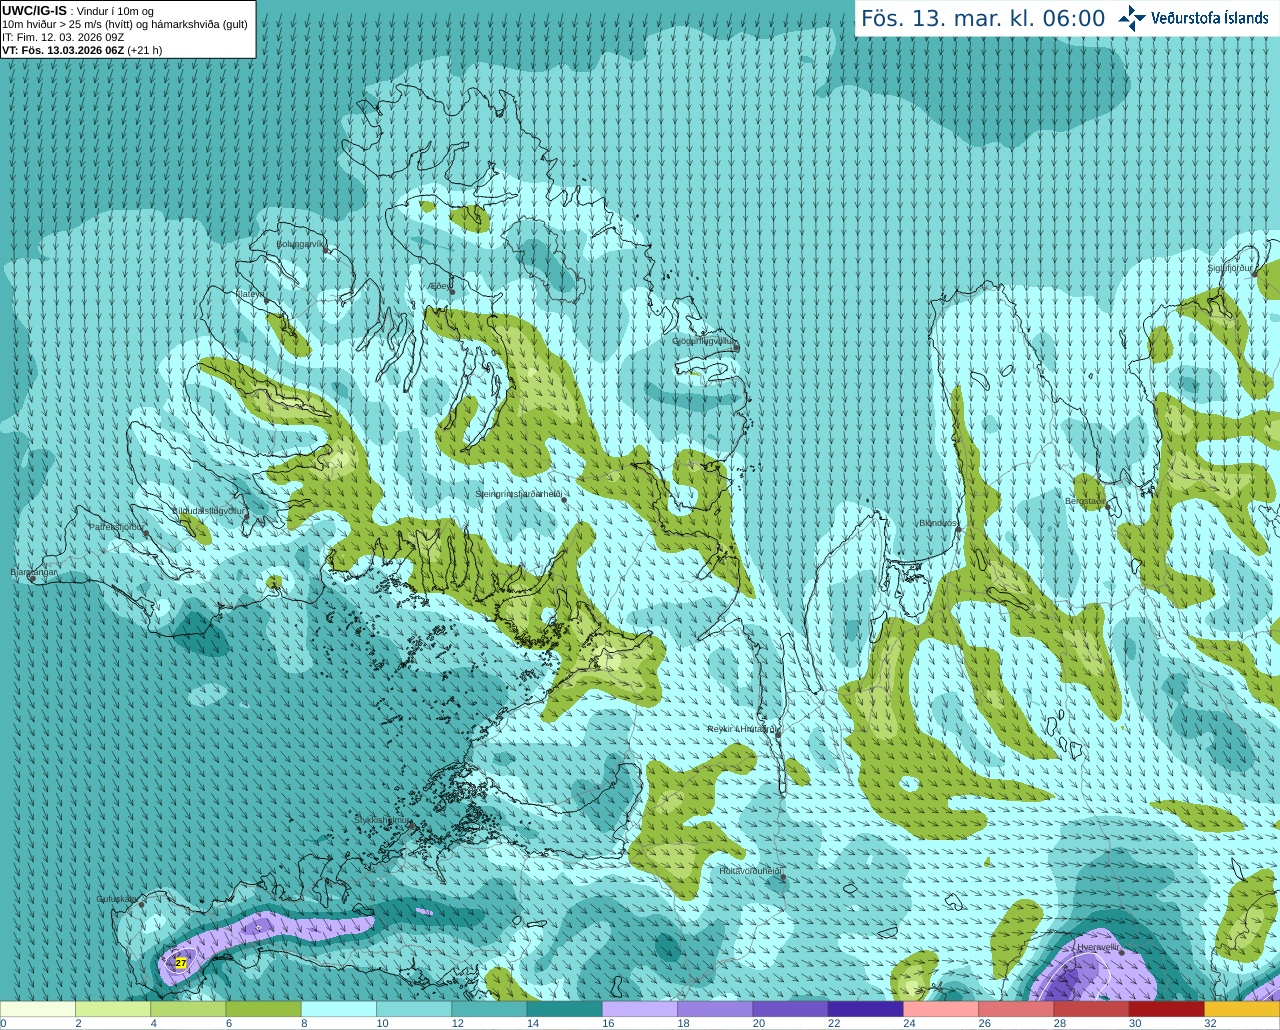Image resolution: width=1280 pixels, height=1030 pixels.
Task: Click the Æðey label
Action: click(437, 286)
